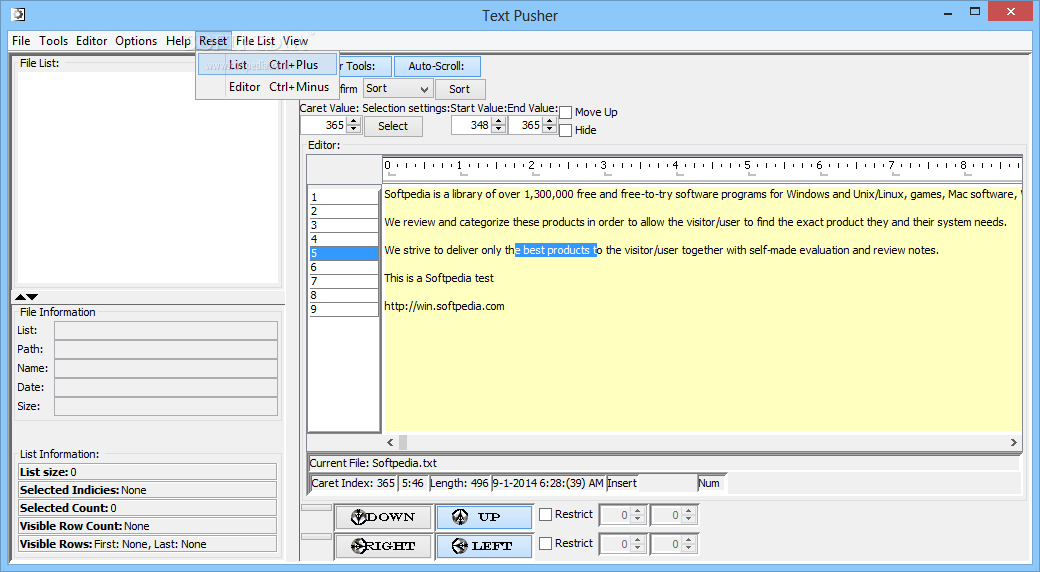1040x572 pixels.
Task: Click the Path field in File Information
Action: (x=166, y=350)
